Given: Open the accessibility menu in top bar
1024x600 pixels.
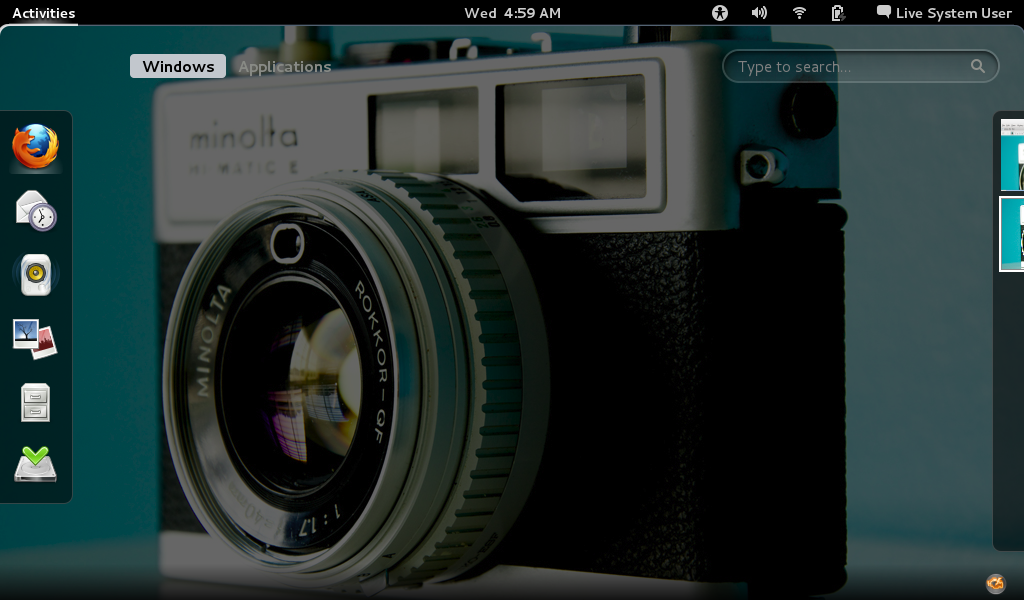Looking at the screenshot, I should [720, 13].
